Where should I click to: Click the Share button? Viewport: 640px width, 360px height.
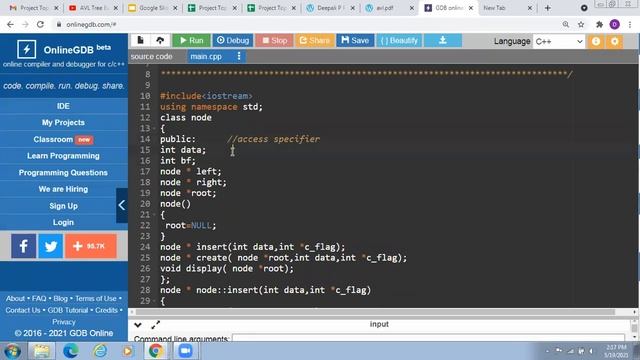coord(314,40)
